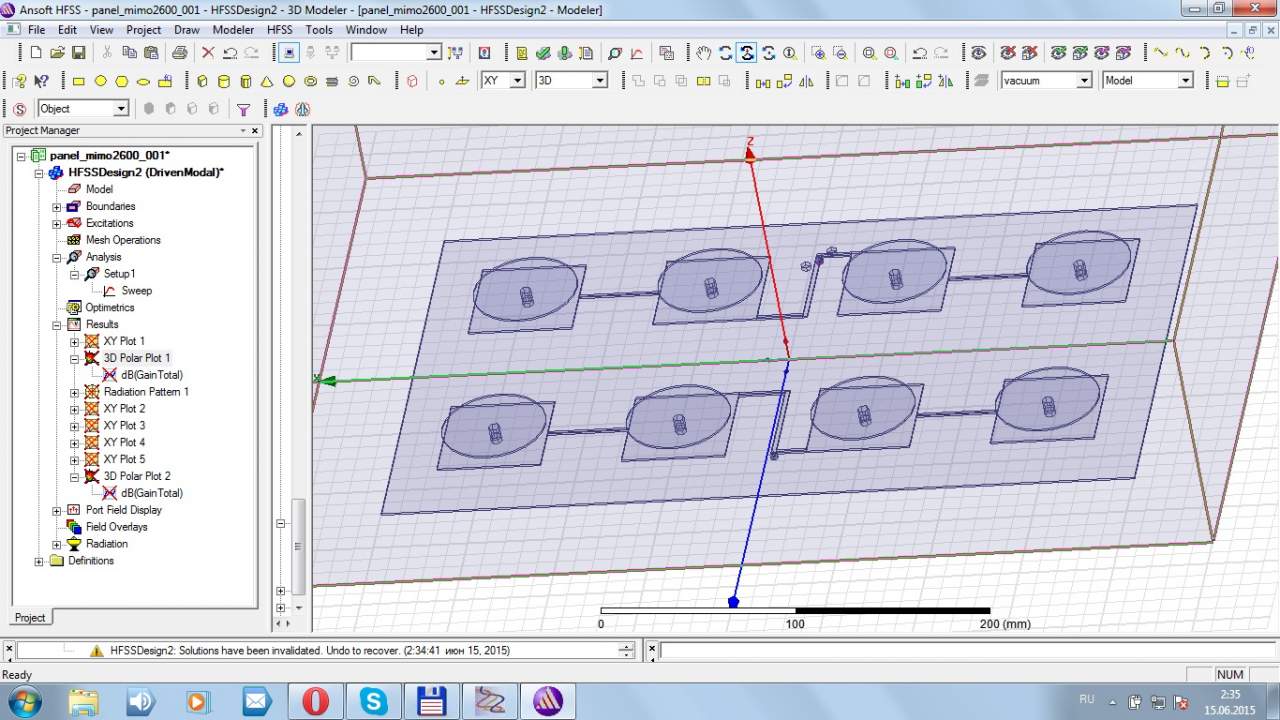Open the HFSS menu
This screenshot has width=1280, height=720.
tap(279, 30)
